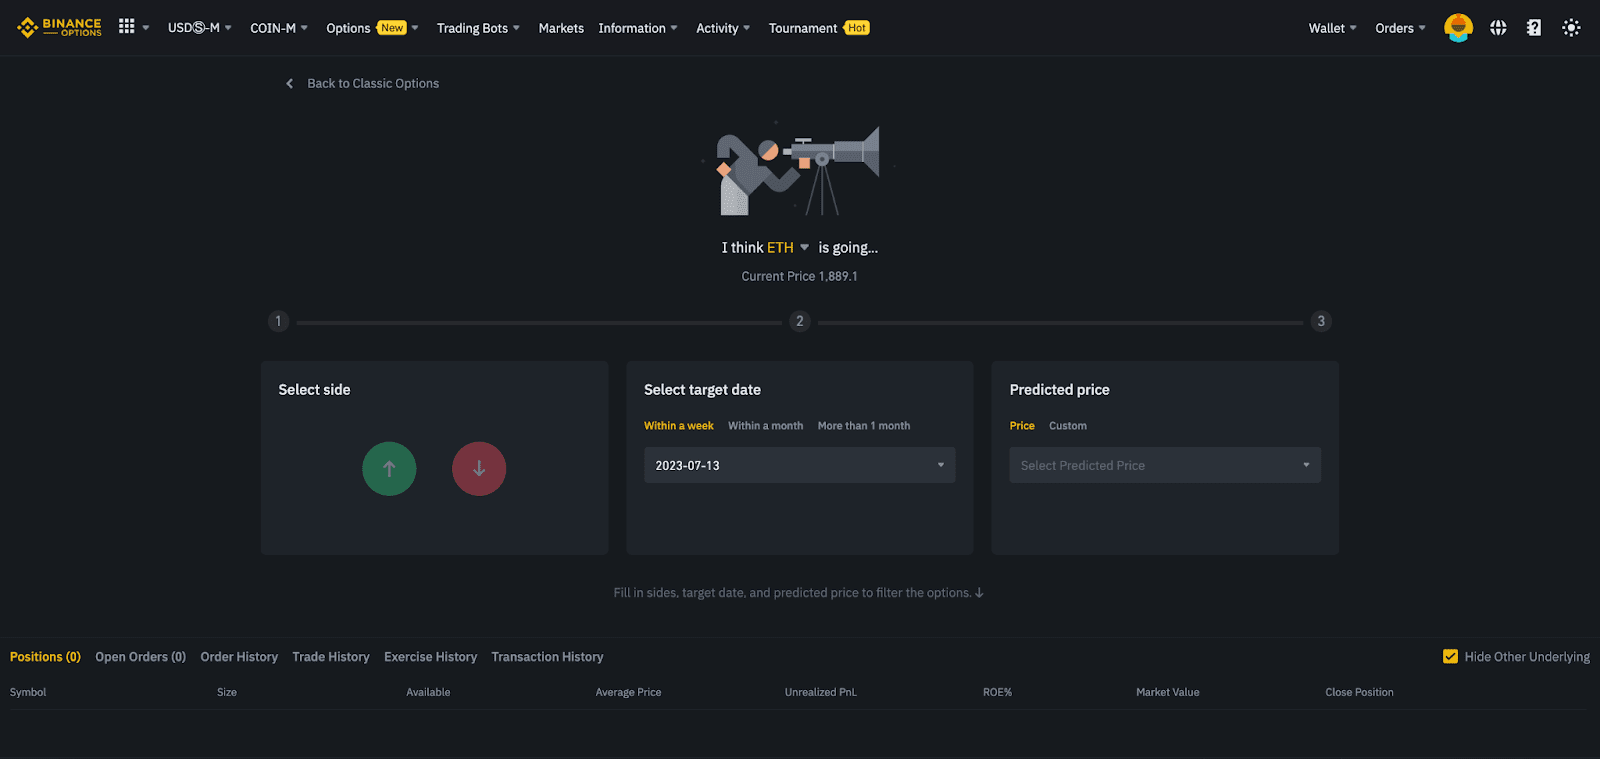Image resolution: width=1600 pixels, height=759 pixels.
Task: Go Back to Classic Options
Action: pos(373,84)
